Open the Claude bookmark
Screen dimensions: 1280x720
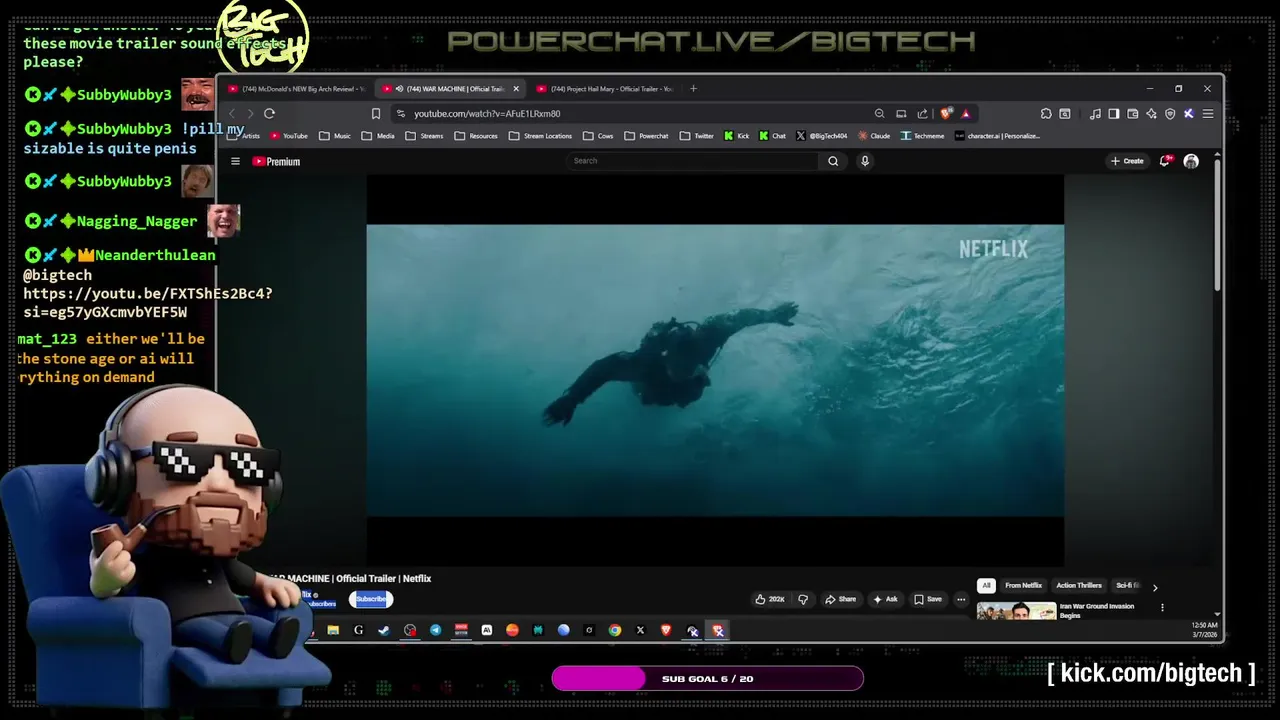[x=874, y=136]
